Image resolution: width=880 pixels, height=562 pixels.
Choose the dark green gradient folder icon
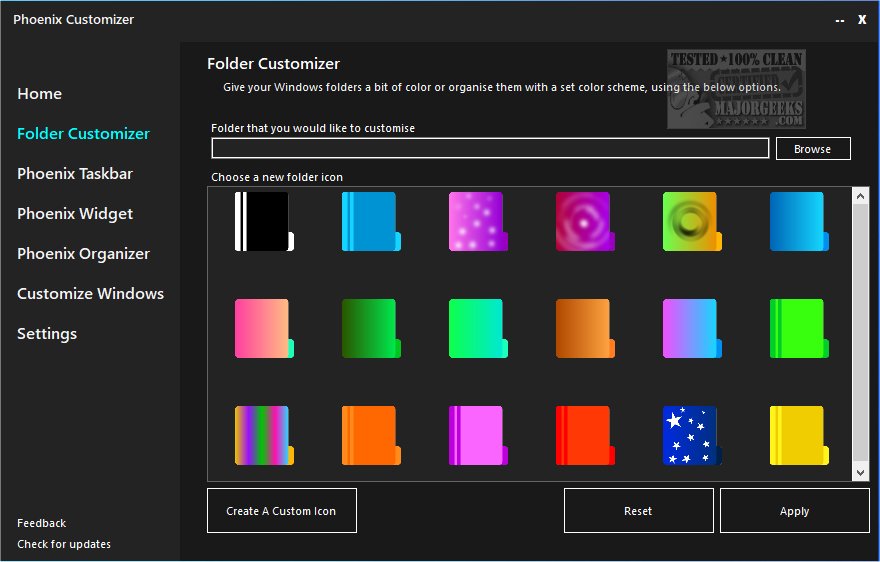372,328
